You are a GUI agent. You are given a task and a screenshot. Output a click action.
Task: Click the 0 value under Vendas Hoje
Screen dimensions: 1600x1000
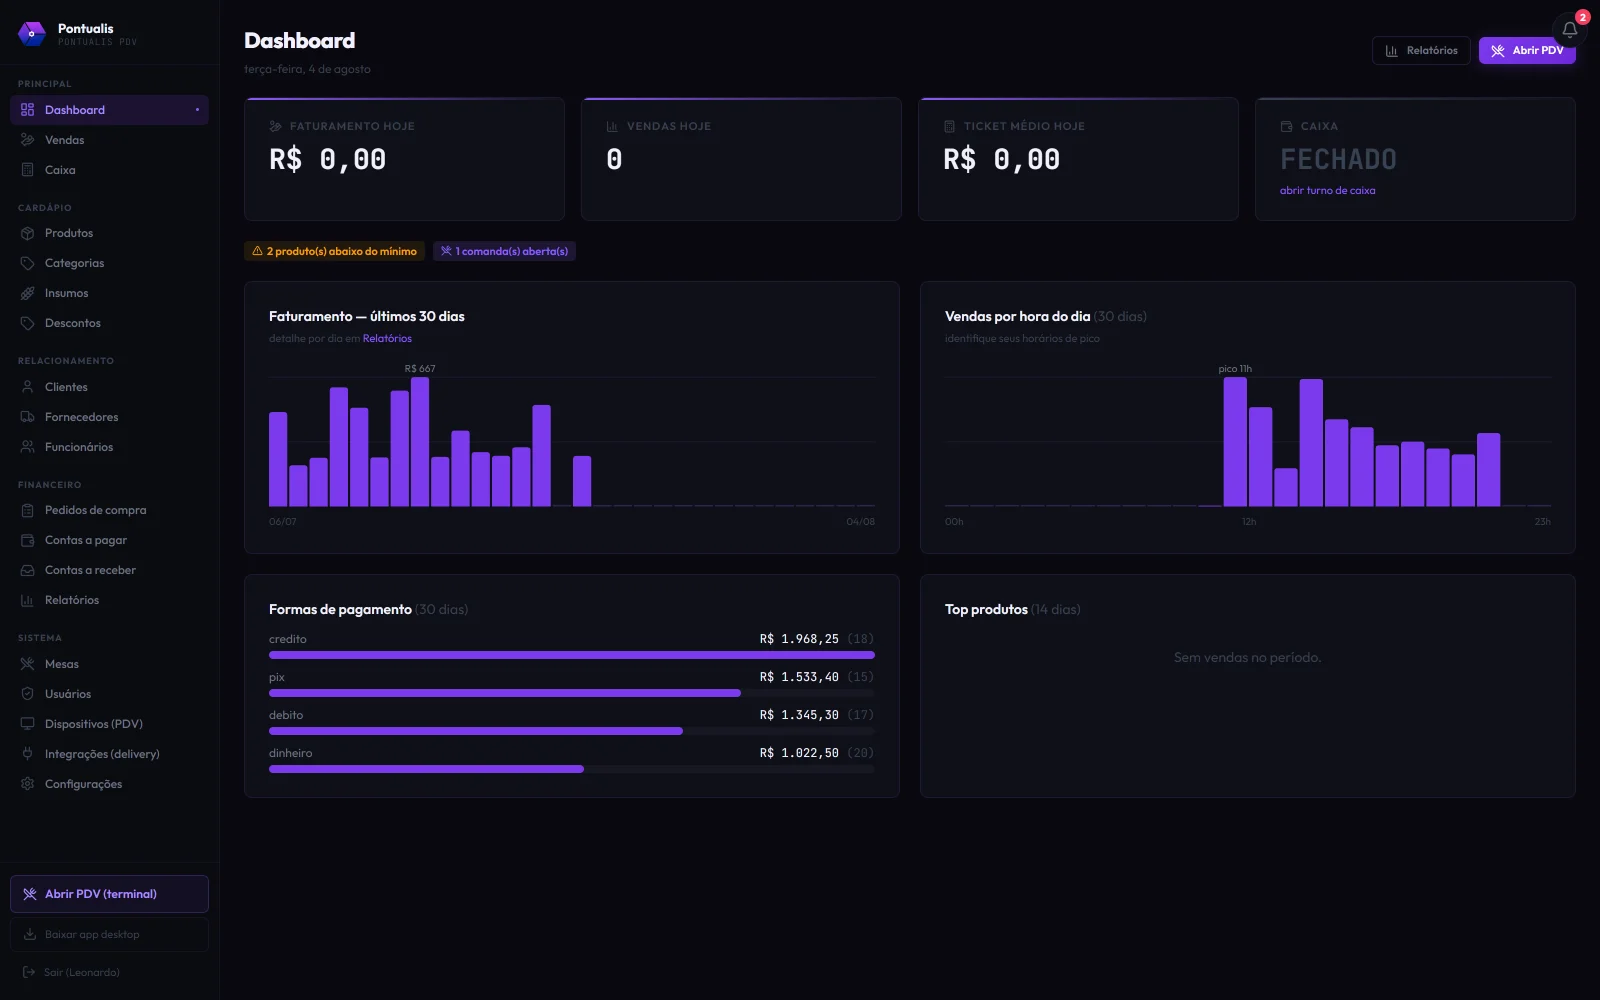tap(614, 160)
